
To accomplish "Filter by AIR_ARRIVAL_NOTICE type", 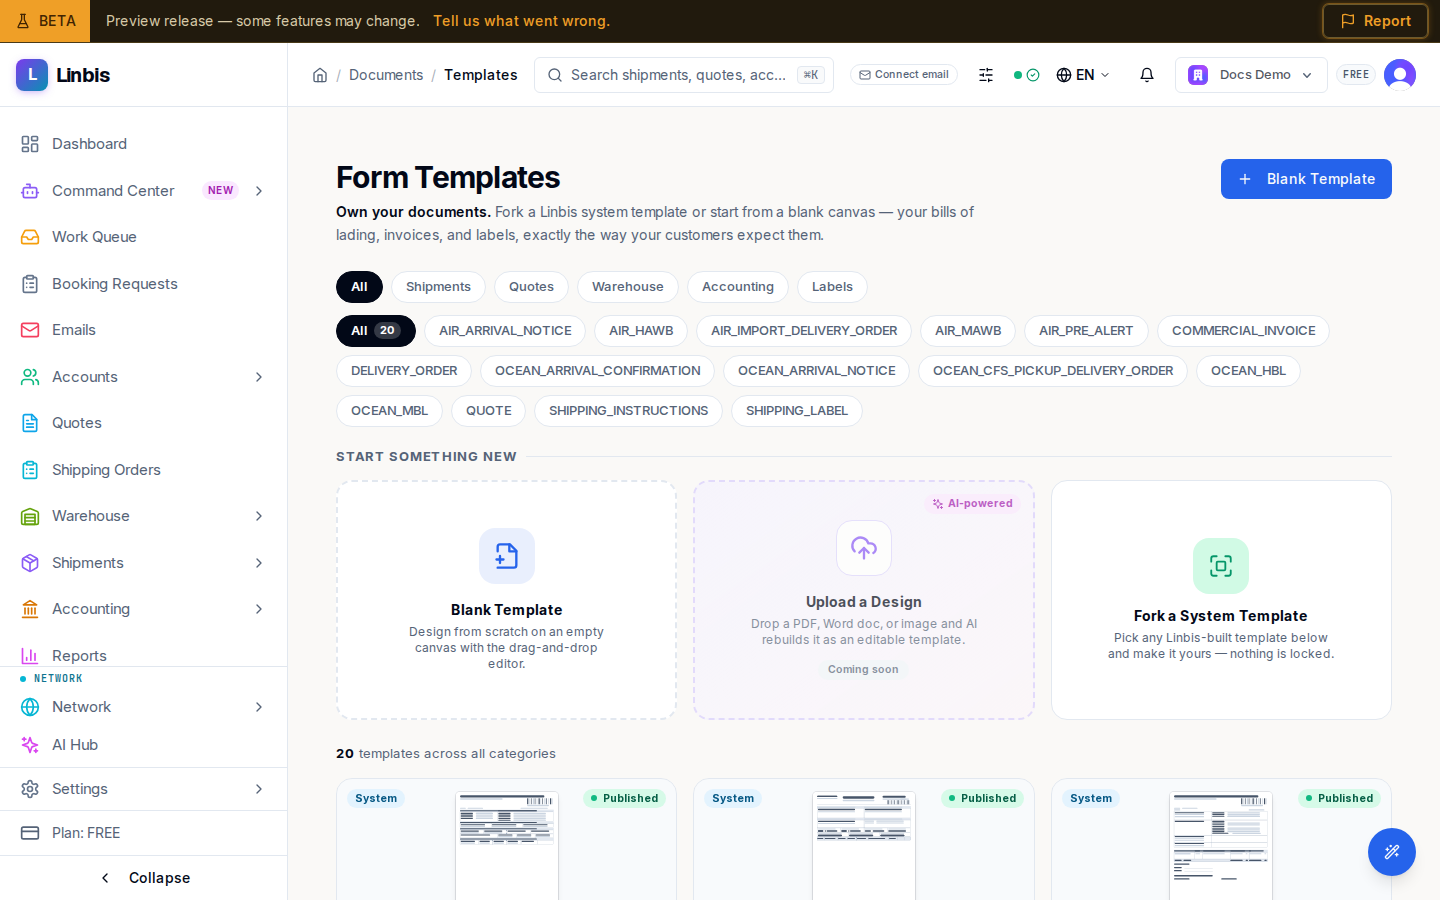I will [x=505, y=331].
